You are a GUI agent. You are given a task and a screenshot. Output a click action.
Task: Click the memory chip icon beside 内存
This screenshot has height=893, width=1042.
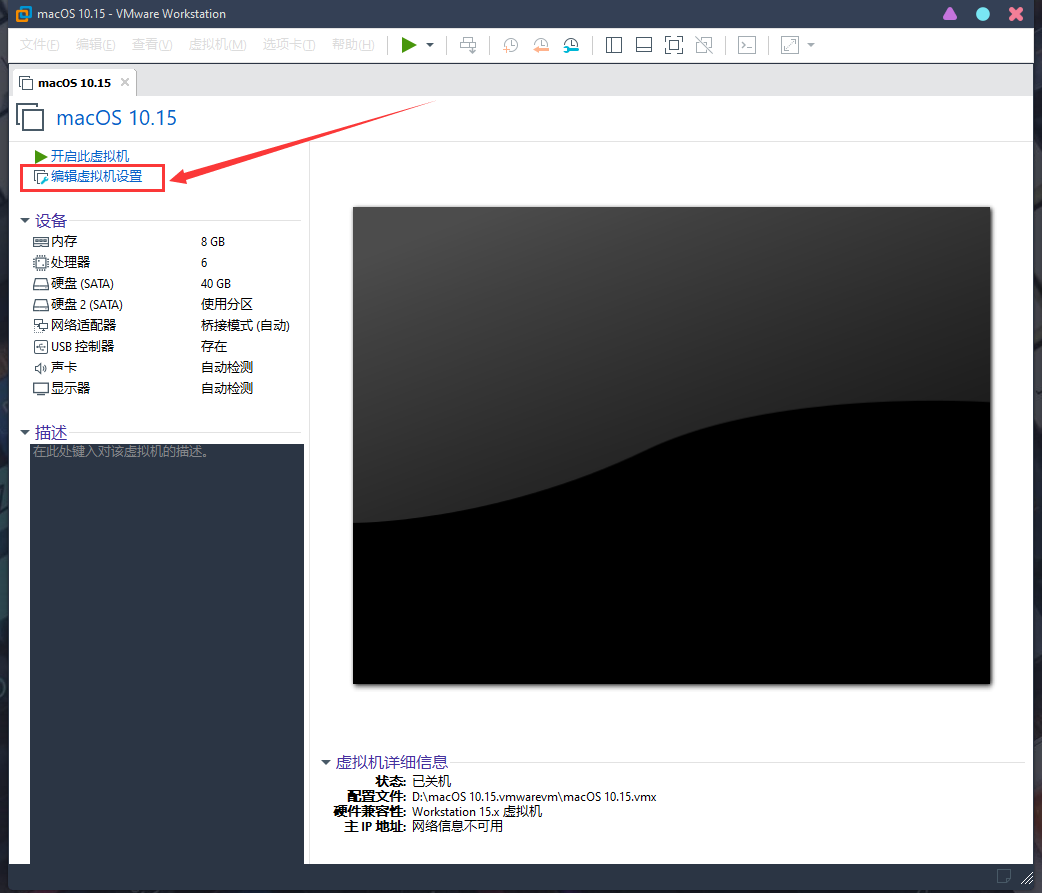pos(41,242)
